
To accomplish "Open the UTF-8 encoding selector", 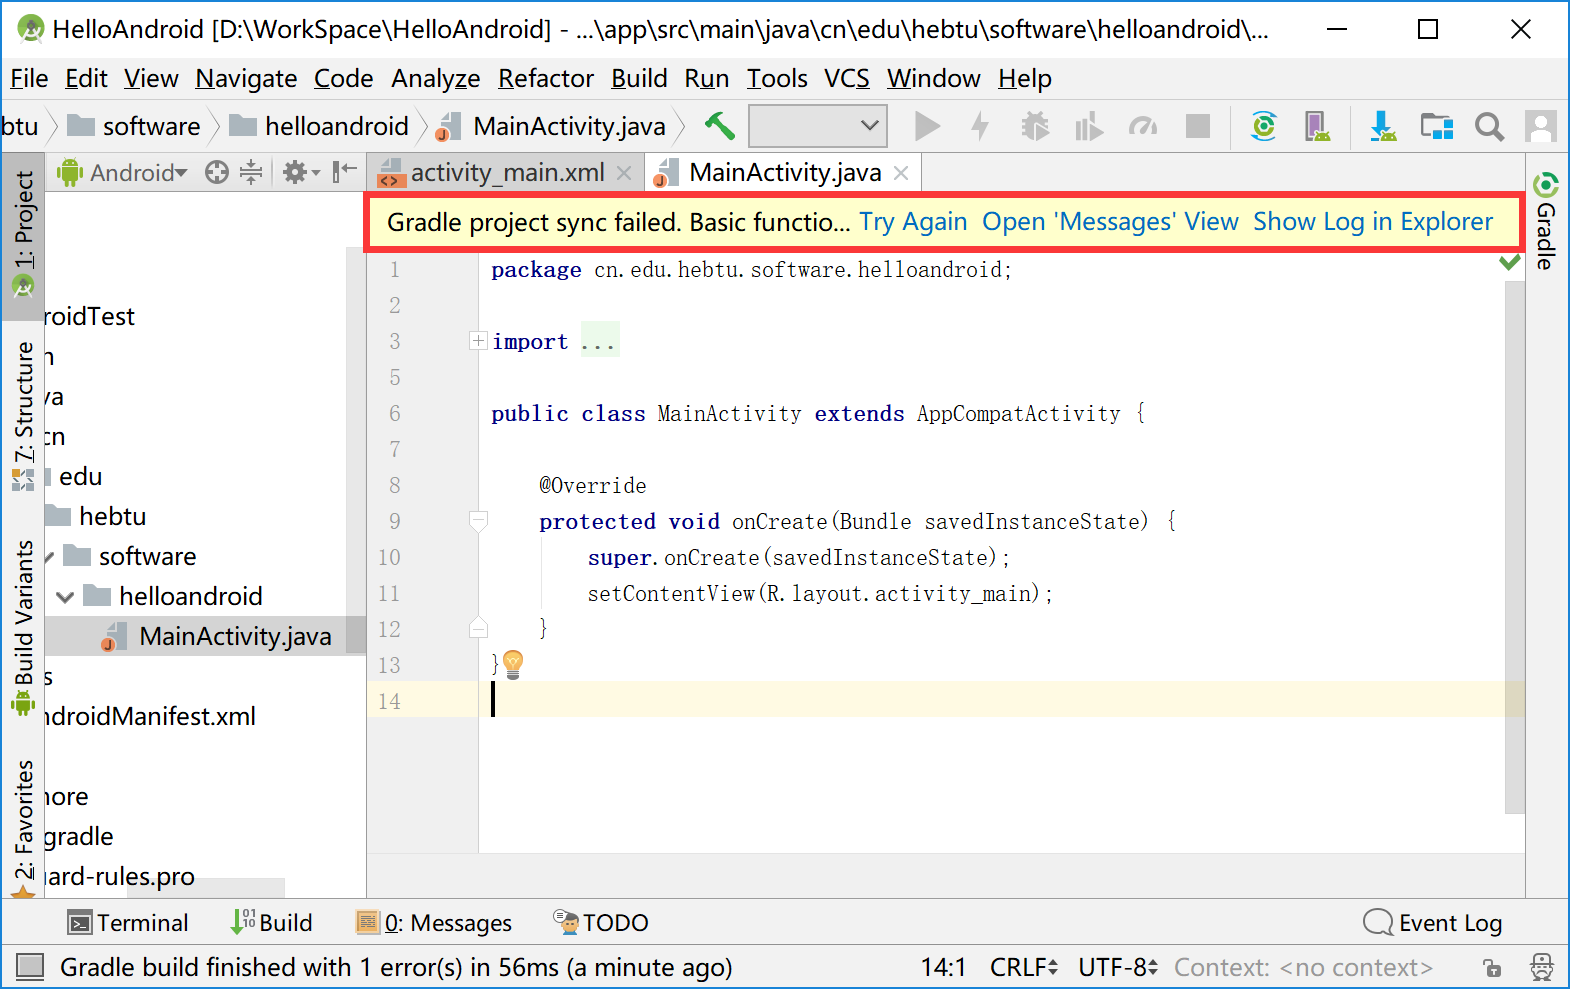I will tap(1118, 967).
